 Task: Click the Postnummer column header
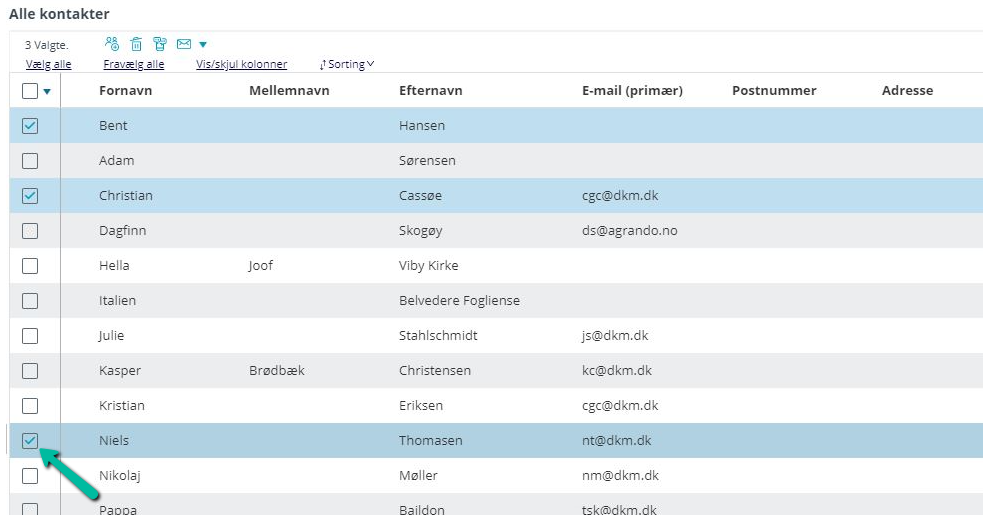[x=774, y=90]
